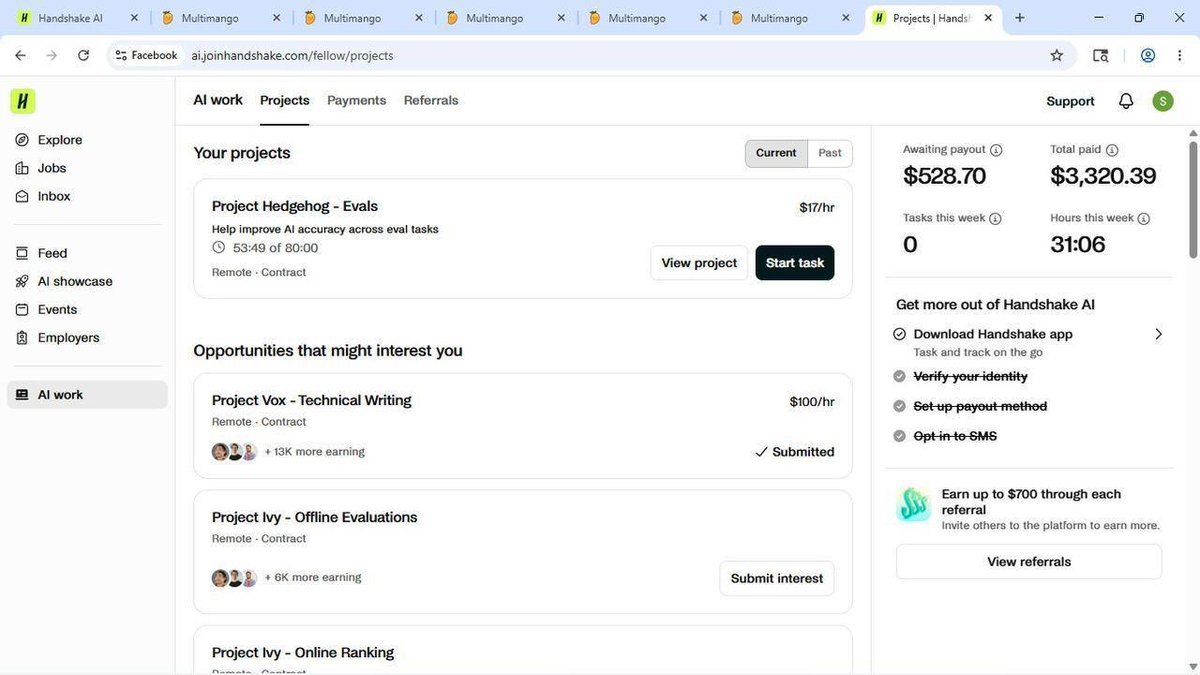
Task: Click the page vertical scrollbar
Action: coord(1192,200)
